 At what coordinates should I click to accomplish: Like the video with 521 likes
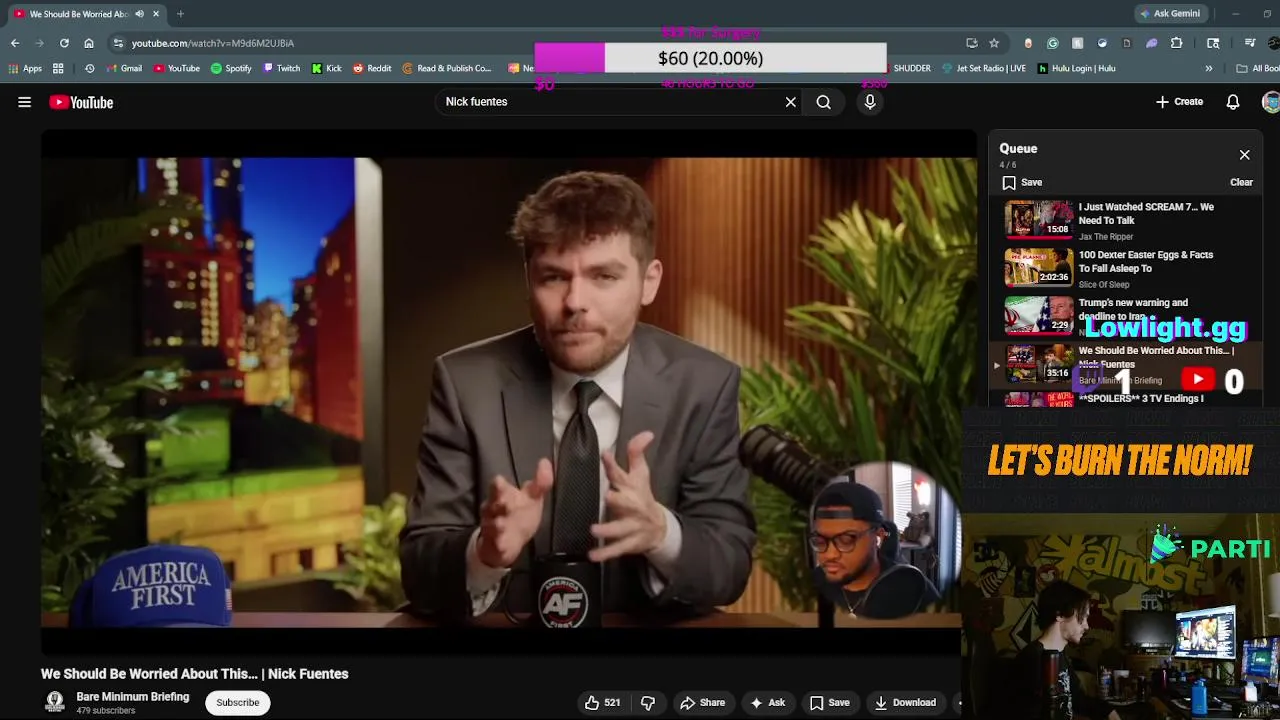(x=603, y=703)
